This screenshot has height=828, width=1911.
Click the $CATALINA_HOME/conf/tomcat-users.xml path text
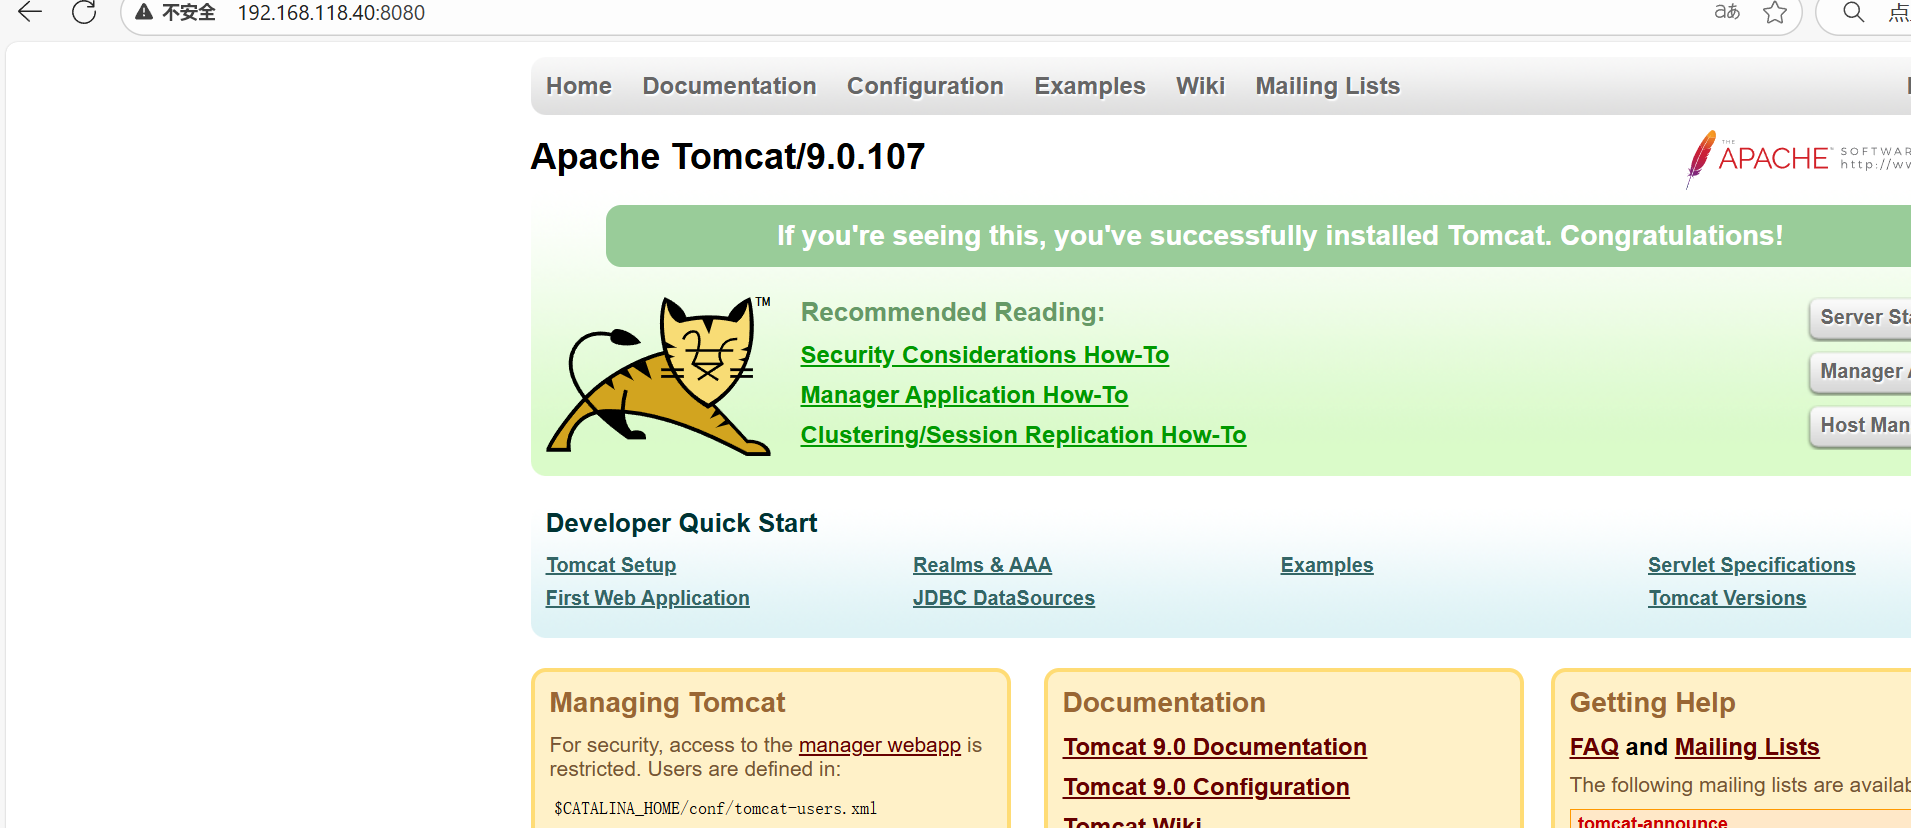pos(715,808)
